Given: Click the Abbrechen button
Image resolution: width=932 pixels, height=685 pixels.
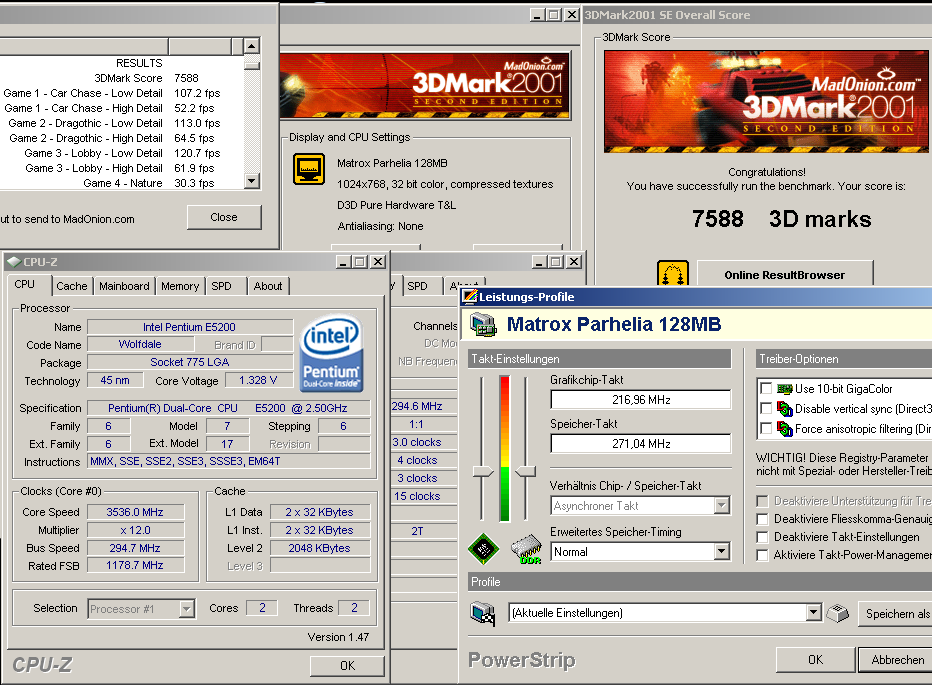Looking at the screenshot, I should point(897,659).
